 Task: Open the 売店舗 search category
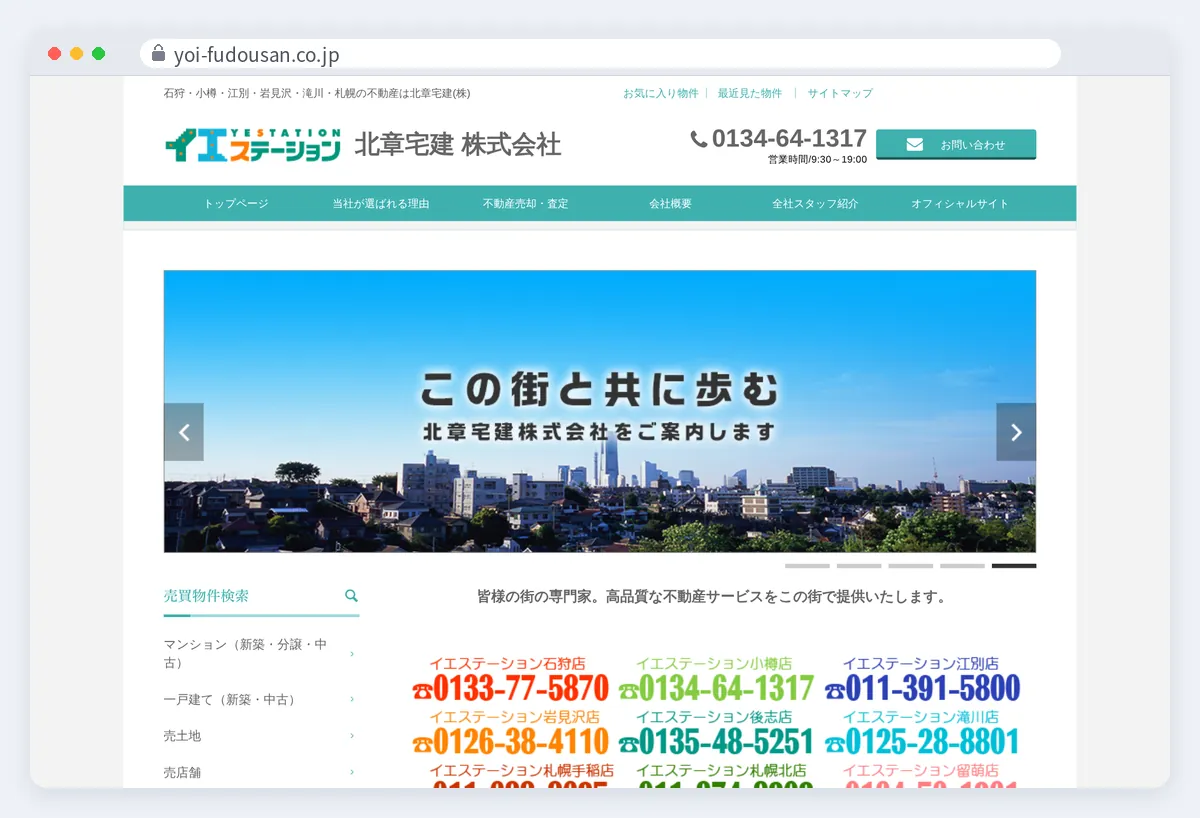pyautogui.click(x=182, y=772)
